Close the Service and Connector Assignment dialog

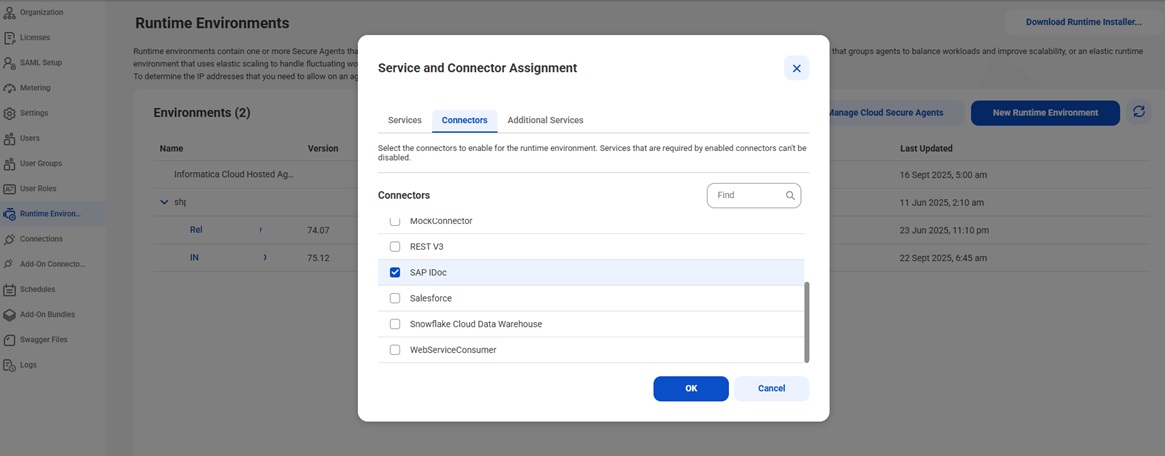point(796,68)
